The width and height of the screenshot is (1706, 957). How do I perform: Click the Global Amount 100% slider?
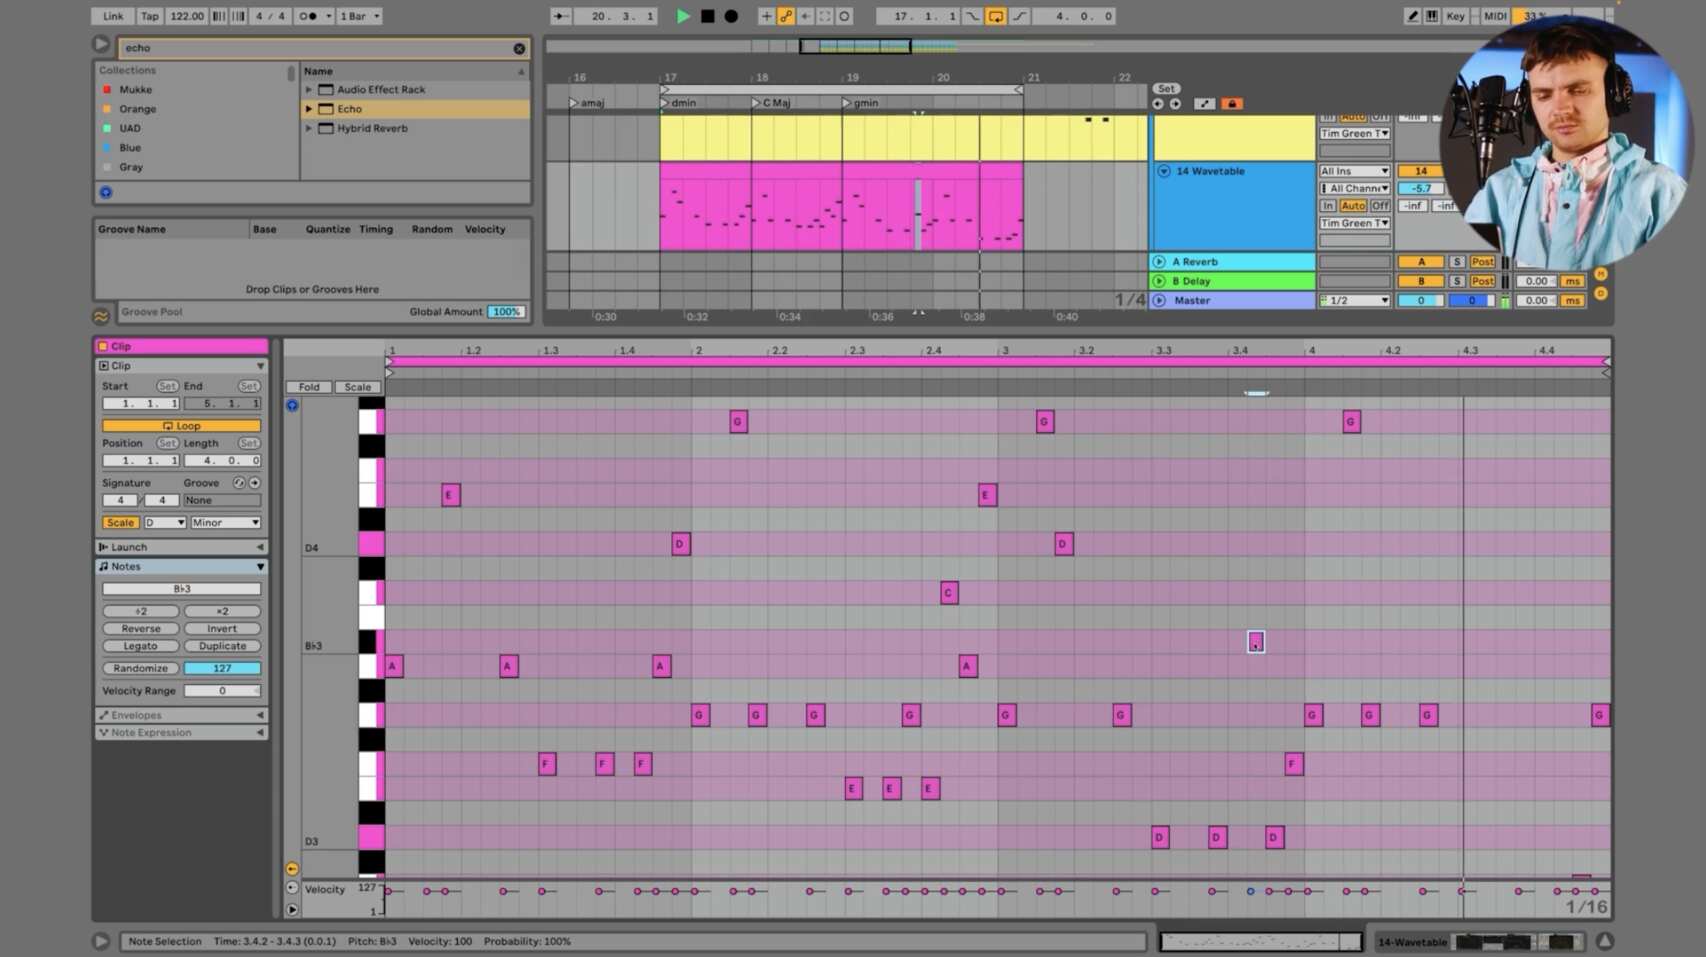[506, 312]
